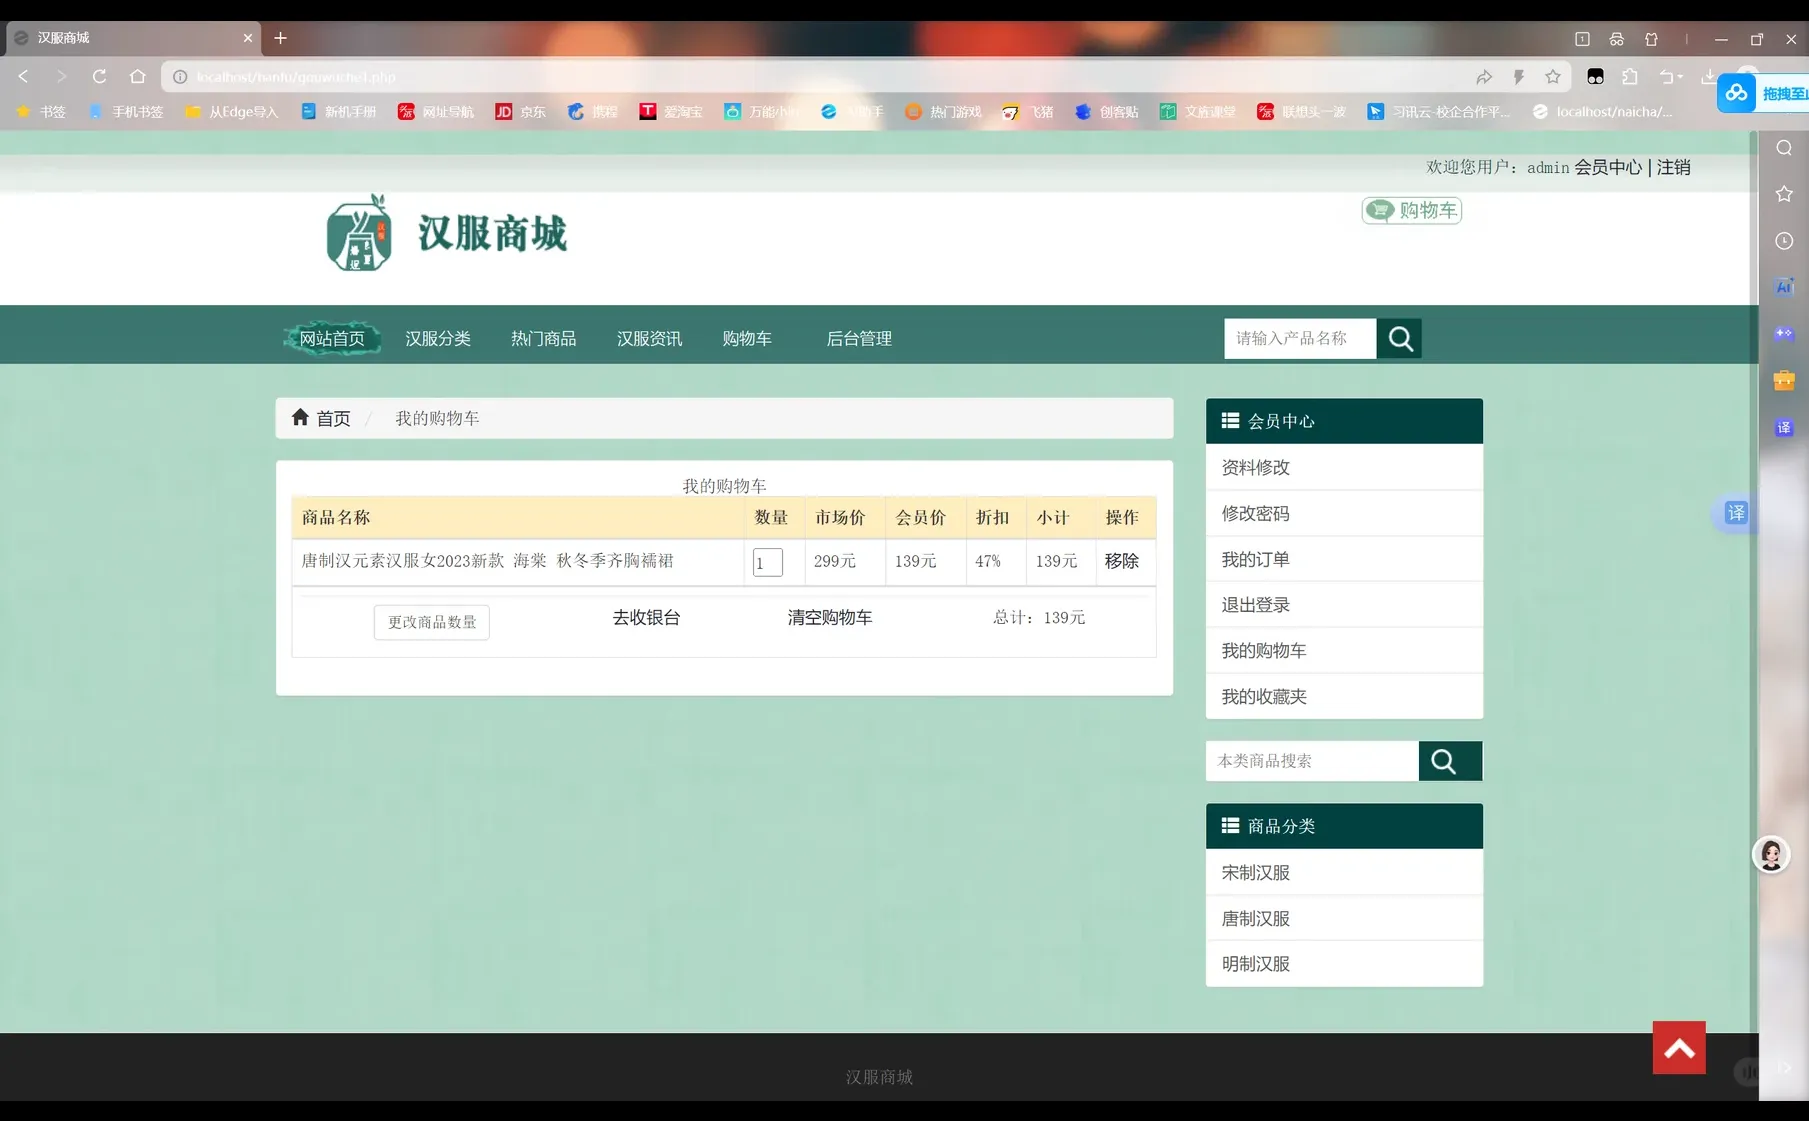Open the browser home page
This screenshot has width=1809, height=1121.
[138, 77]
